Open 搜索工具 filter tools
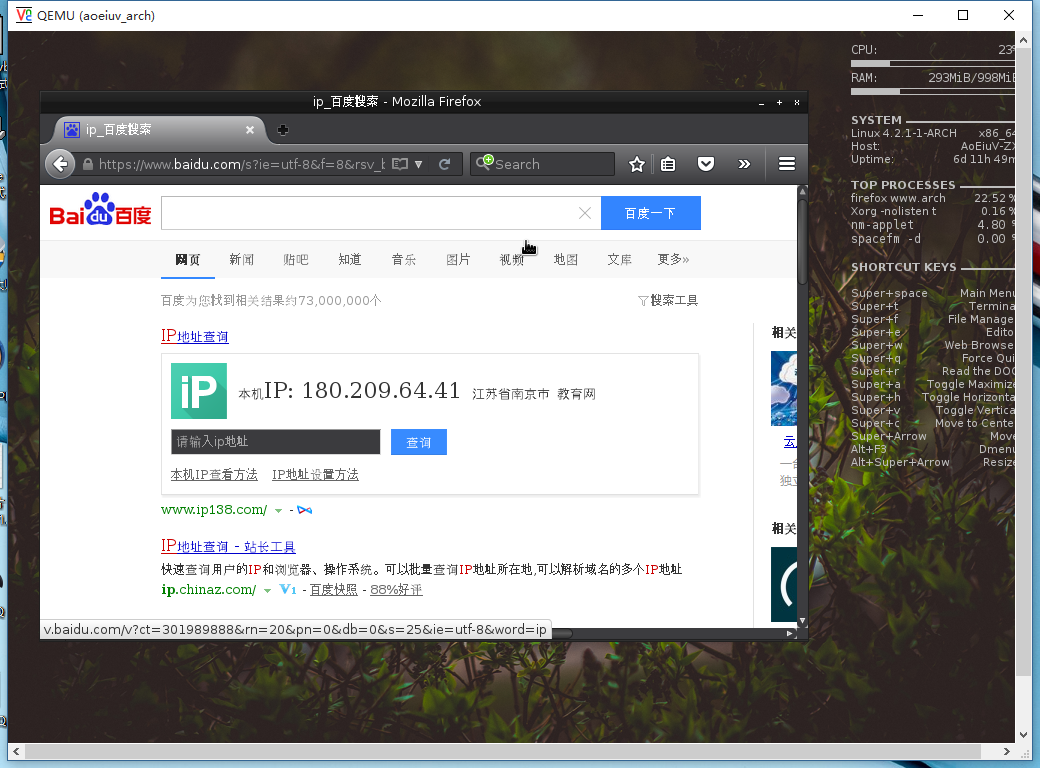 tap(668, 300)
